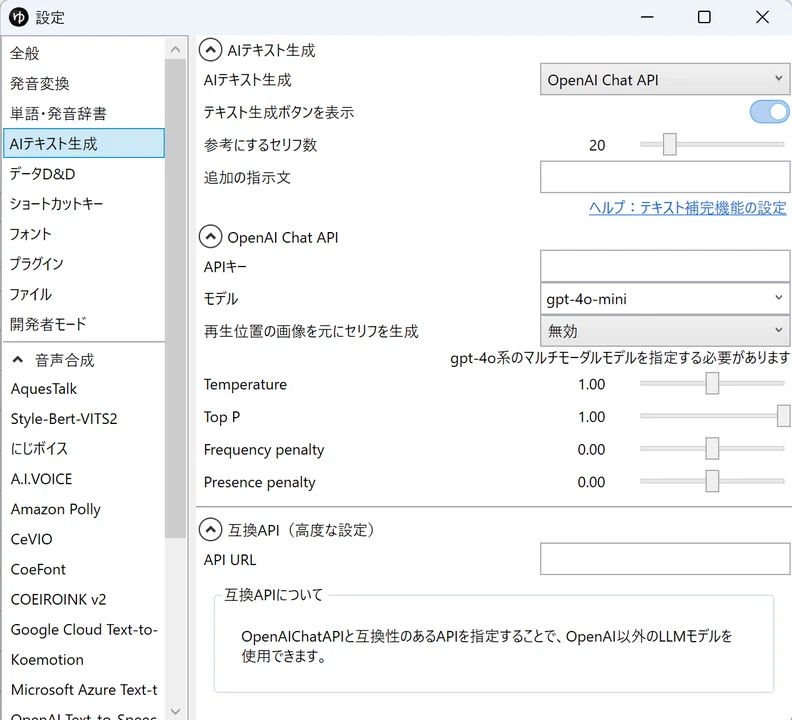
Task: Select データD&D in the sidebar
Action: click(x=84, y=174)
